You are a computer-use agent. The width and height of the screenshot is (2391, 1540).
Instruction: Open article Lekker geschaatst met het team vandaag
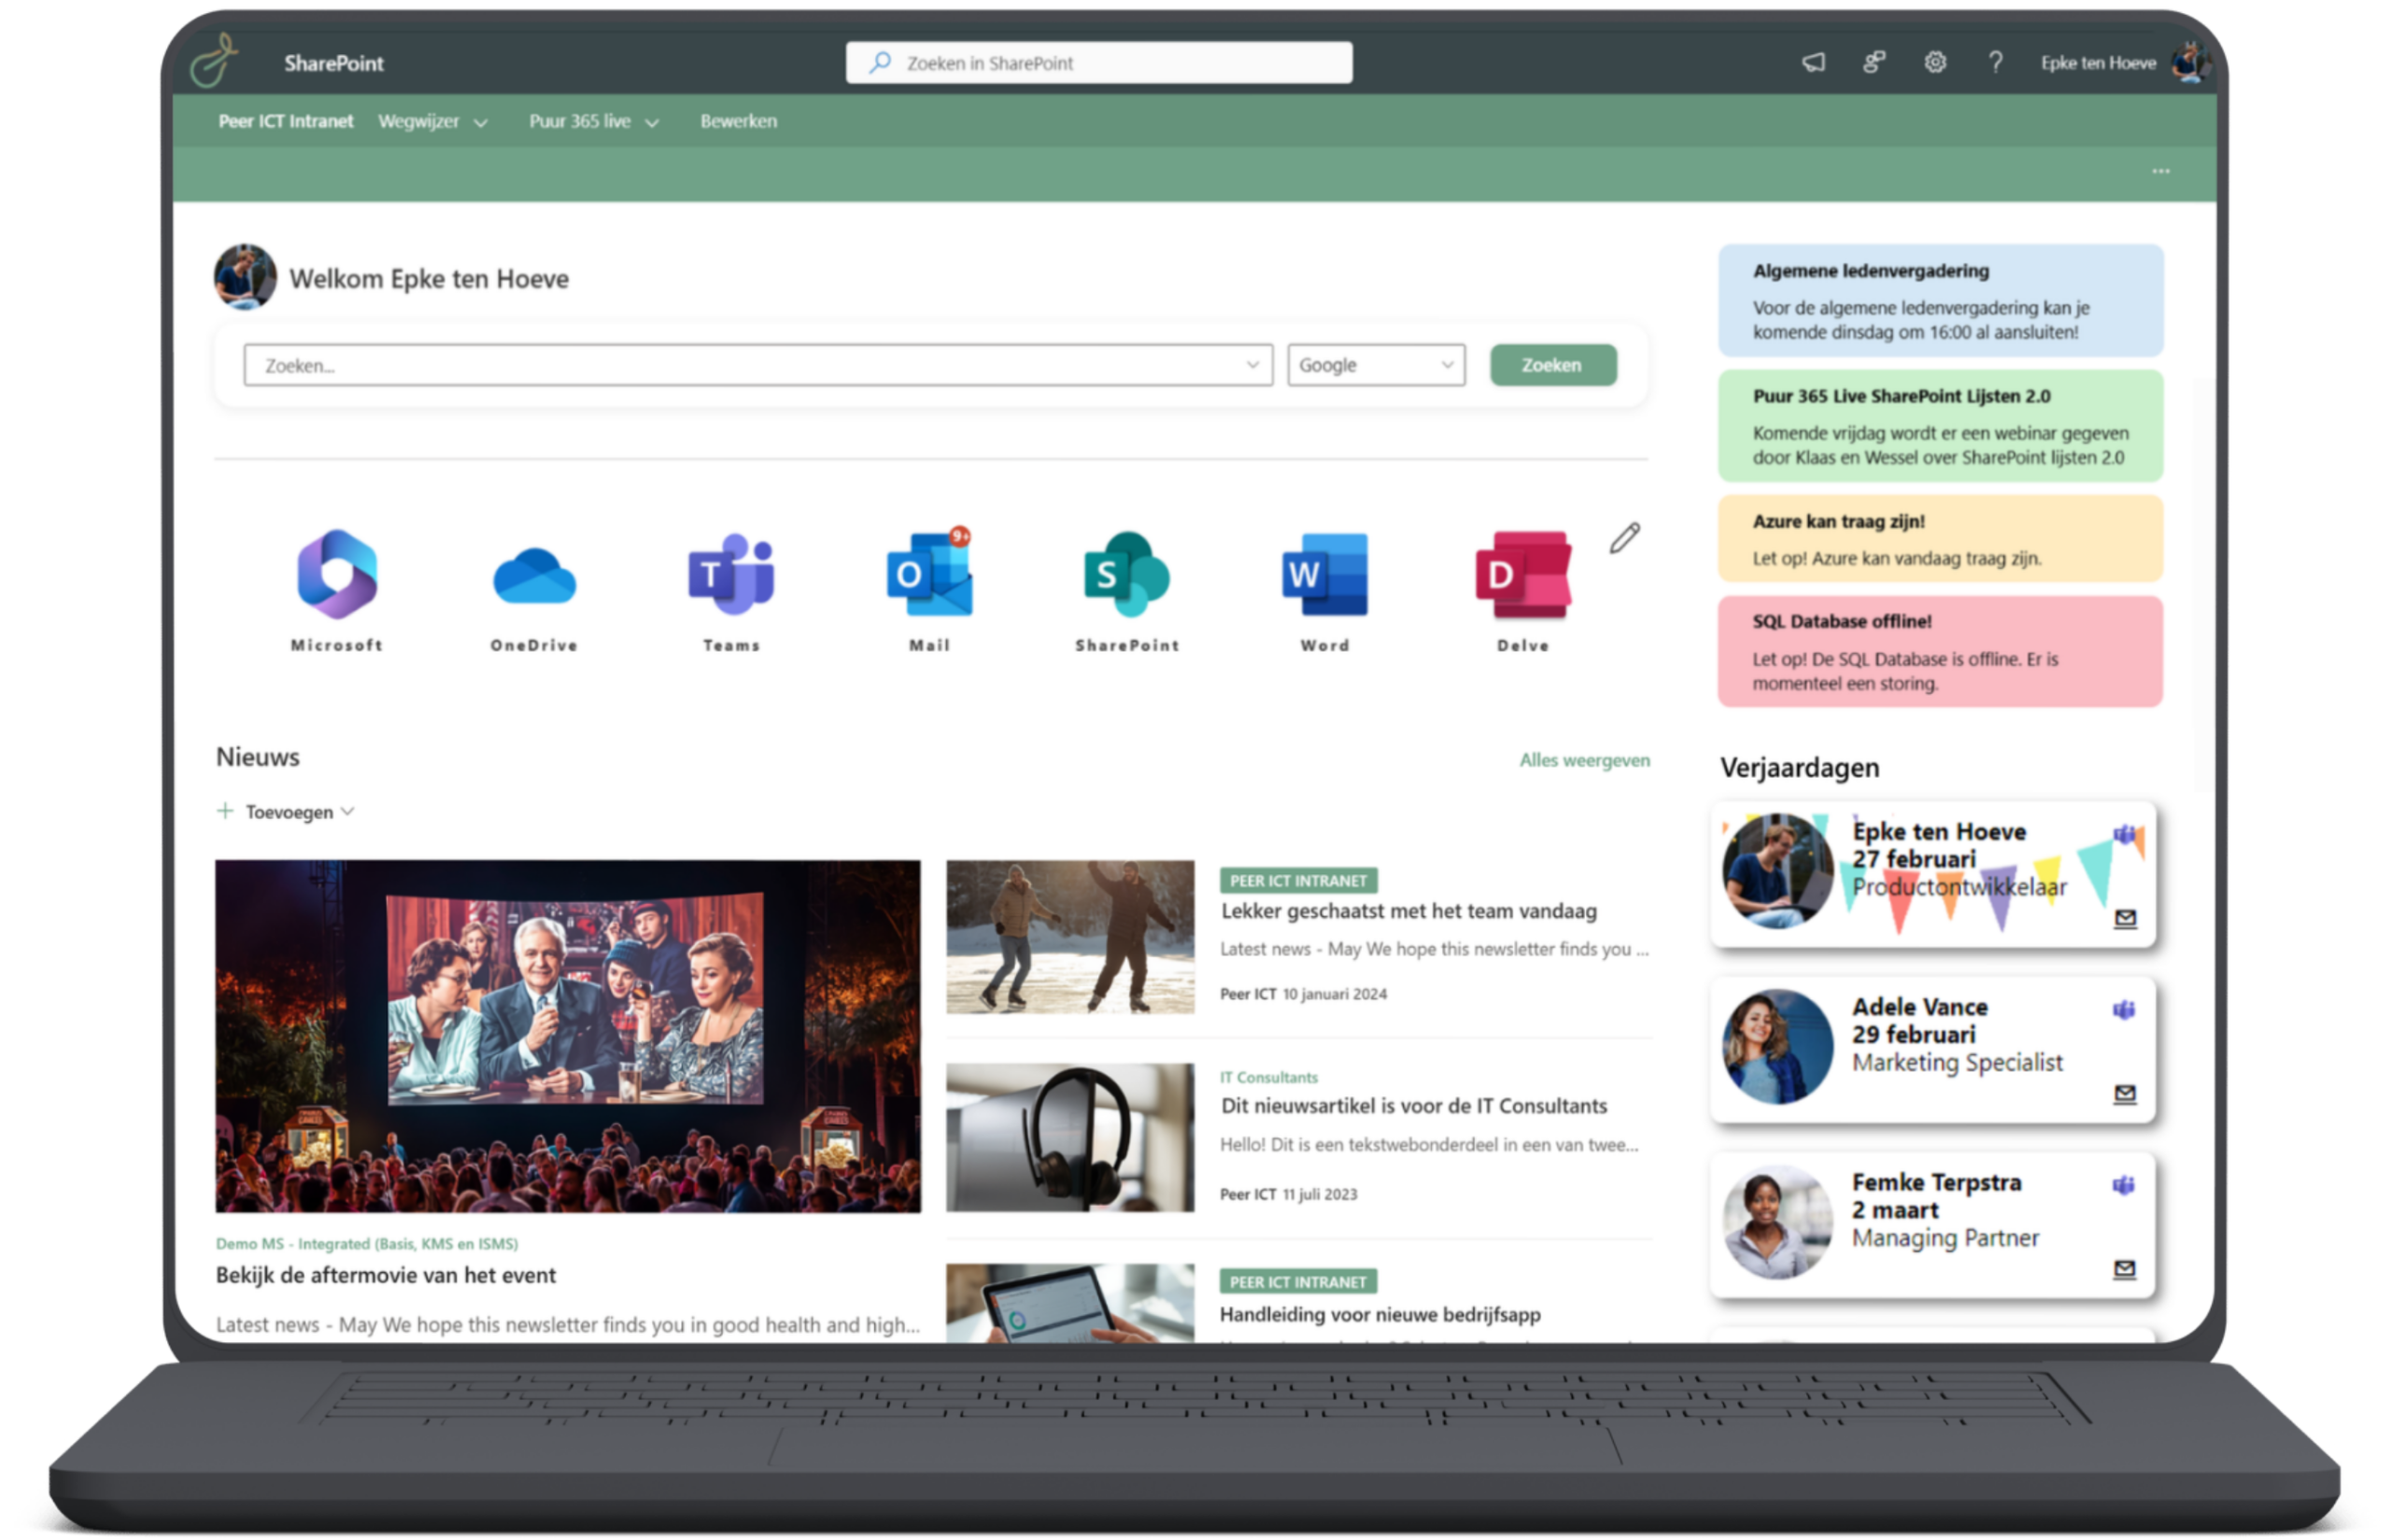click(1409, 911)
